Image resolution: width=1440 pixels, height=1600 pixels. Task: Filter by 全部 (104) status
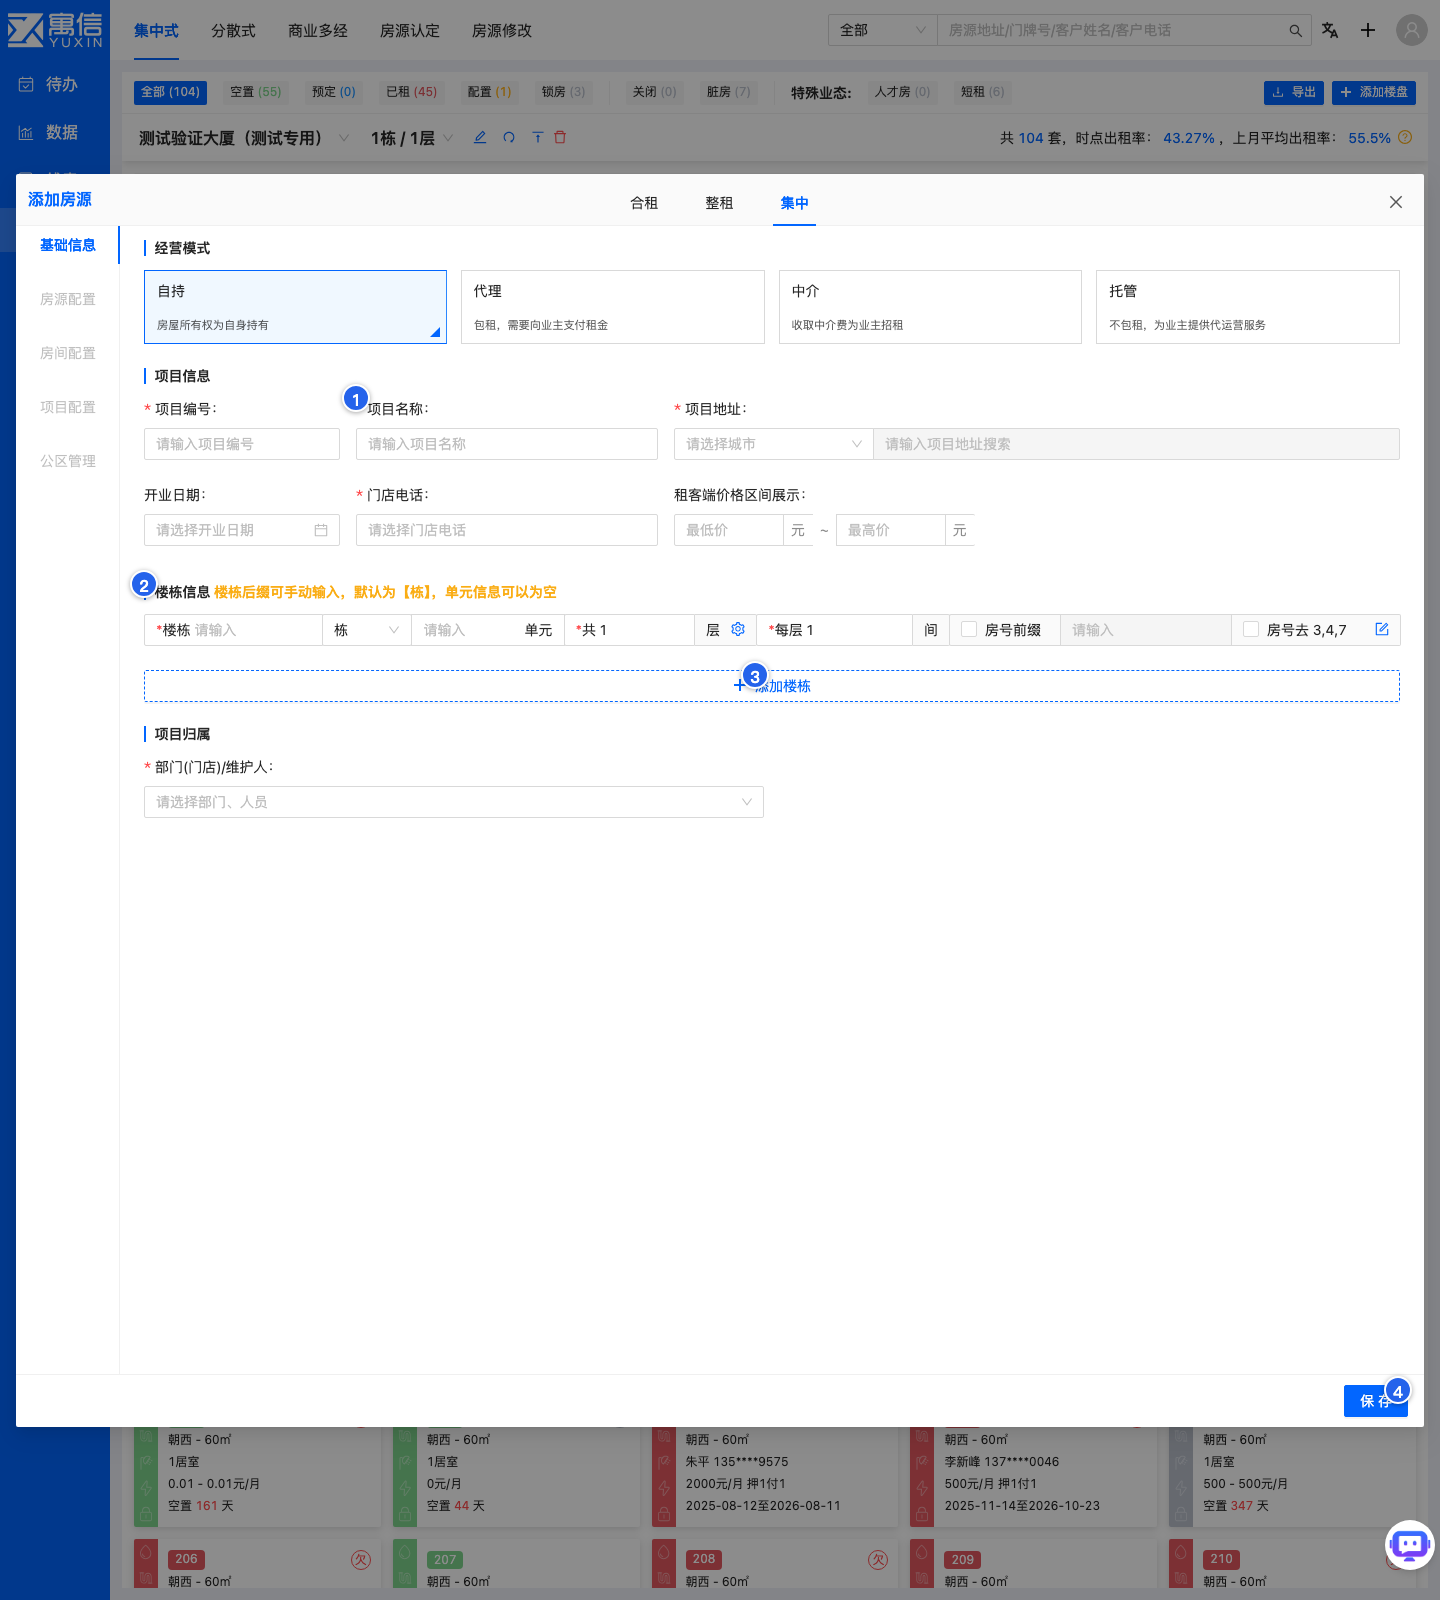171,92
